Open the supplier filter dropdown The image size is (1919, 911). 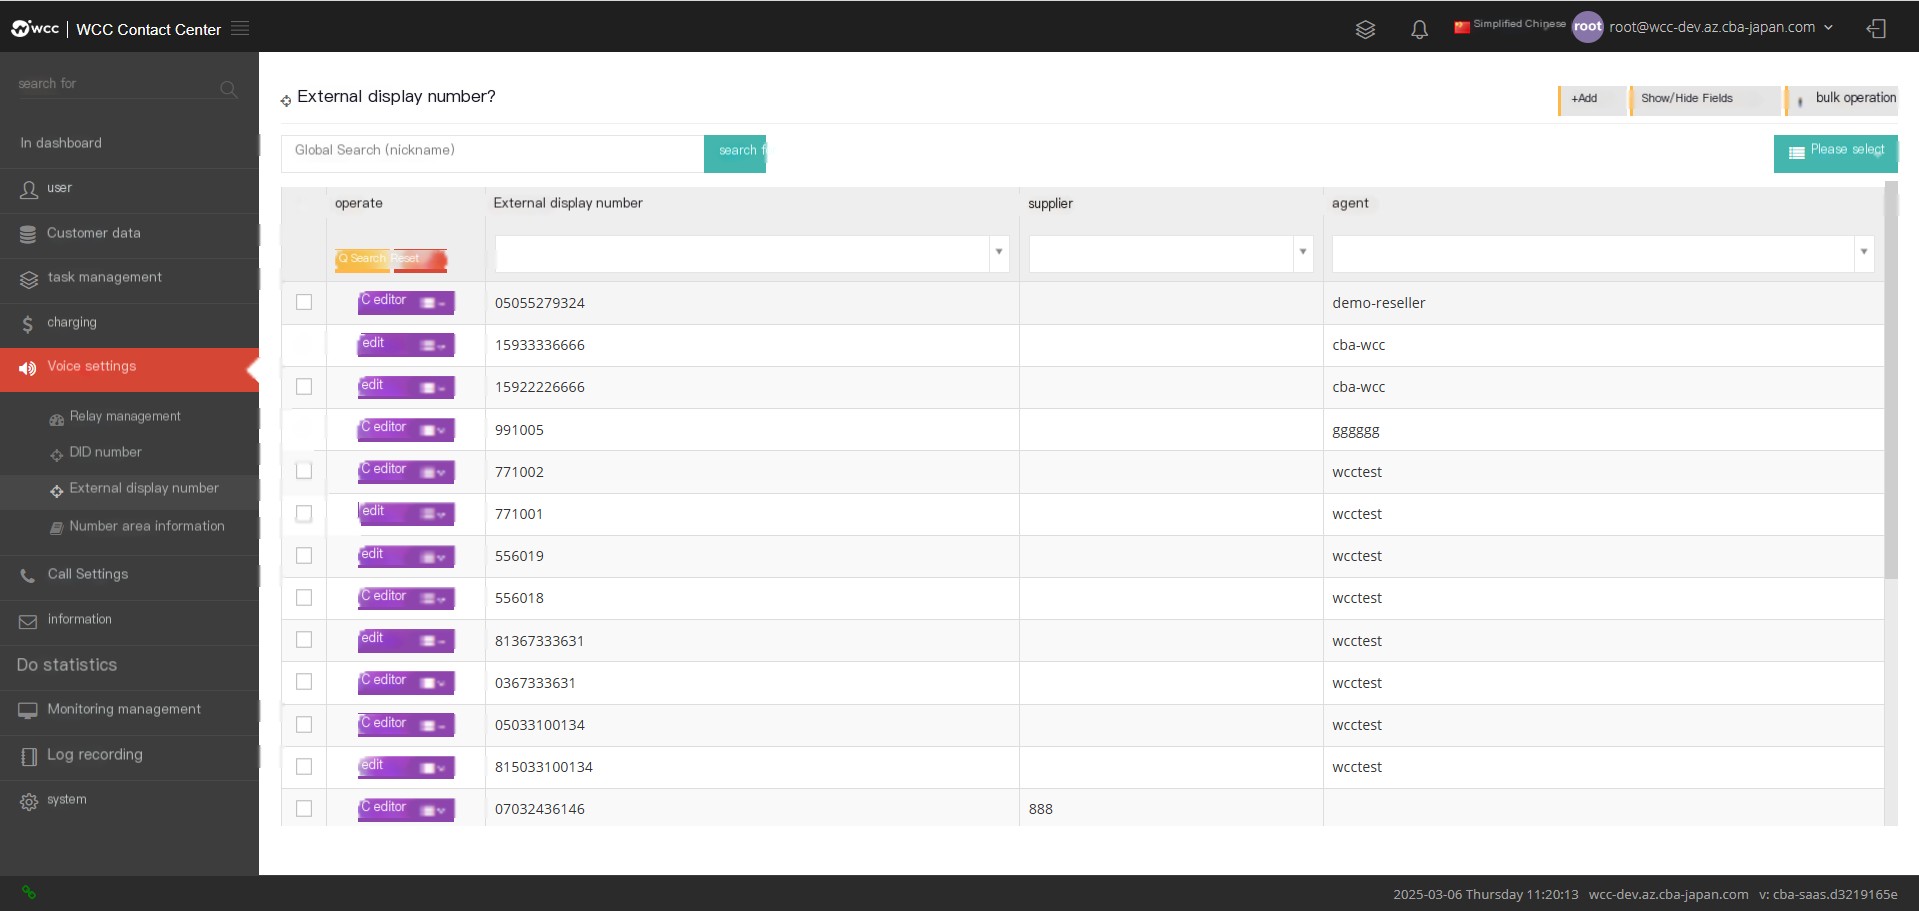[x=1302, y=252]
